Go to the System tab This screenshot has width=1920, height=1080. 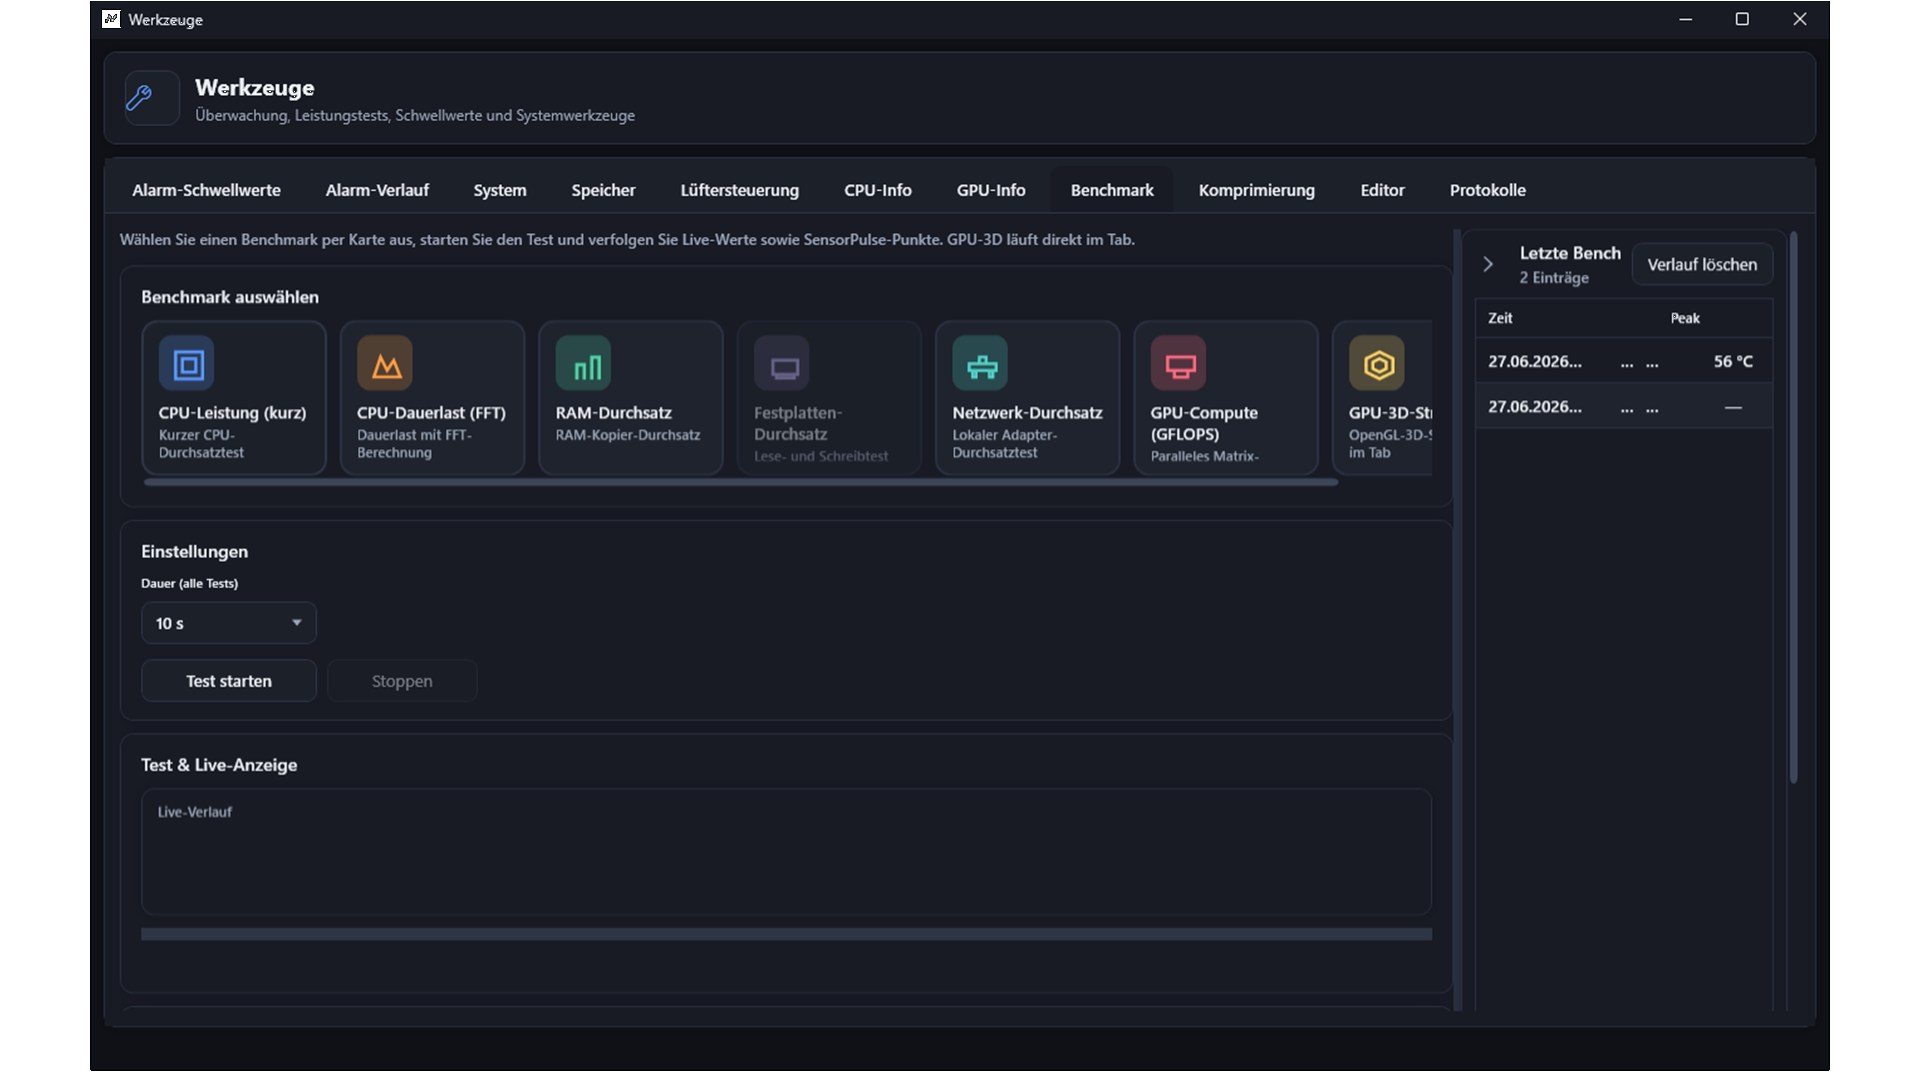coord(500,190)
